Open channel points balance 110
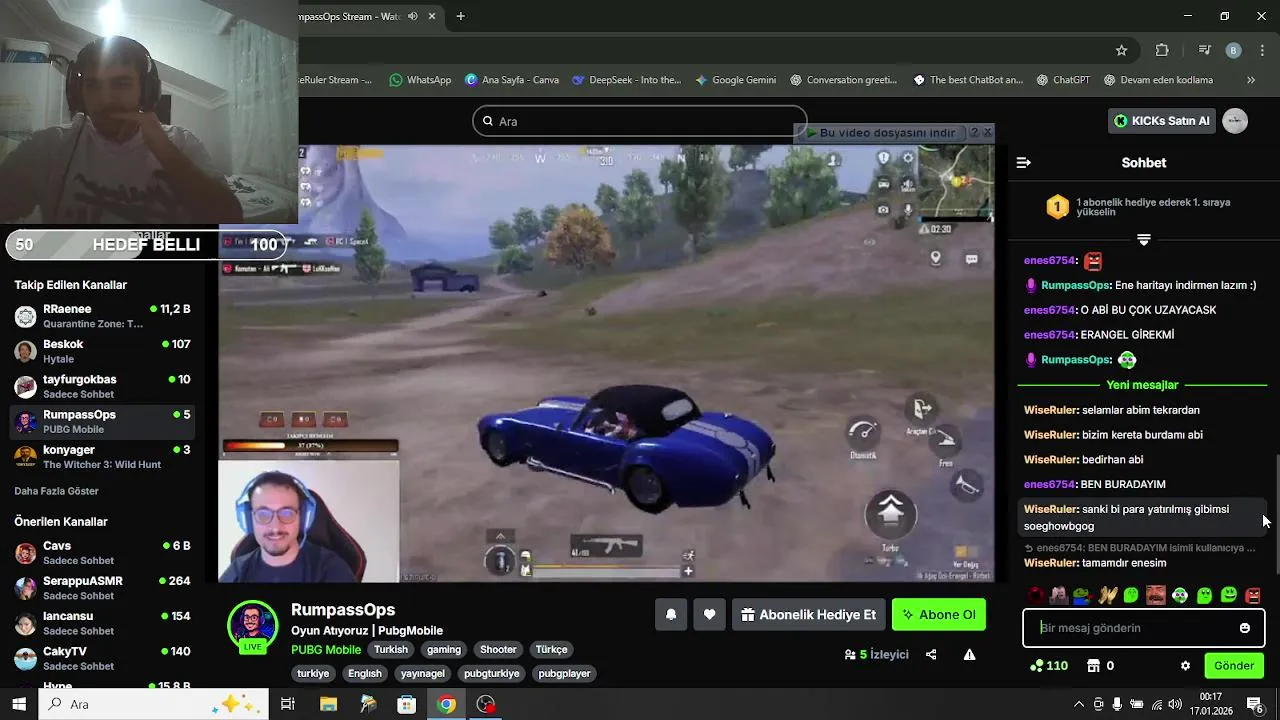 (1049, 665)
